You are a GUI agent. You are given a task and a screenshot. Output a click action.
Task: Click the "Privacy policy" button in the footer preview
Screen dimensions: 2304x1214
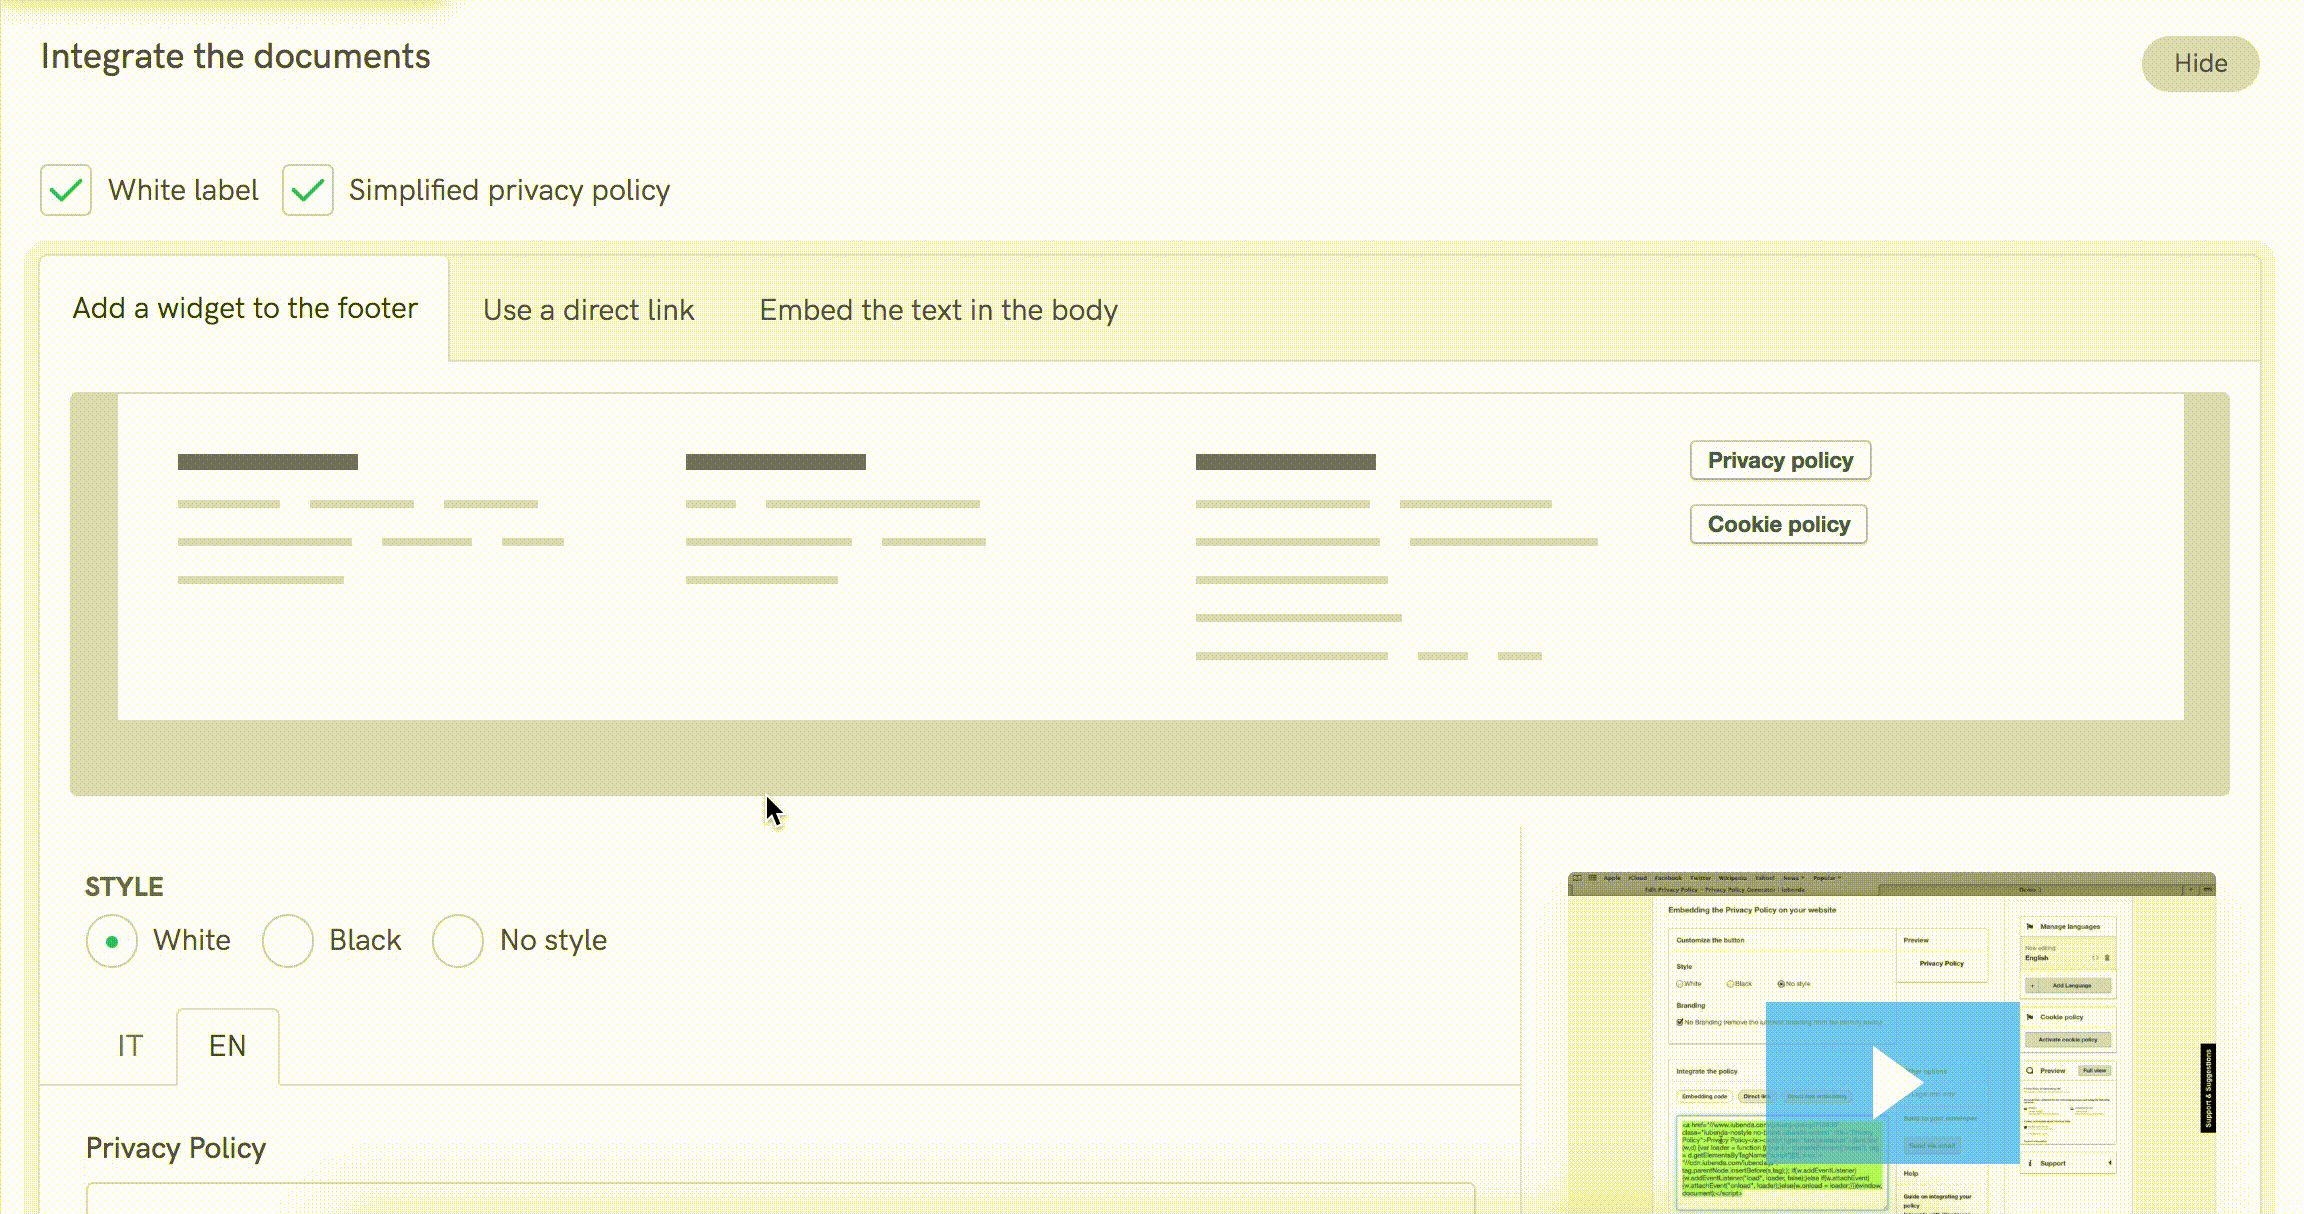[x=1779, y=460]
